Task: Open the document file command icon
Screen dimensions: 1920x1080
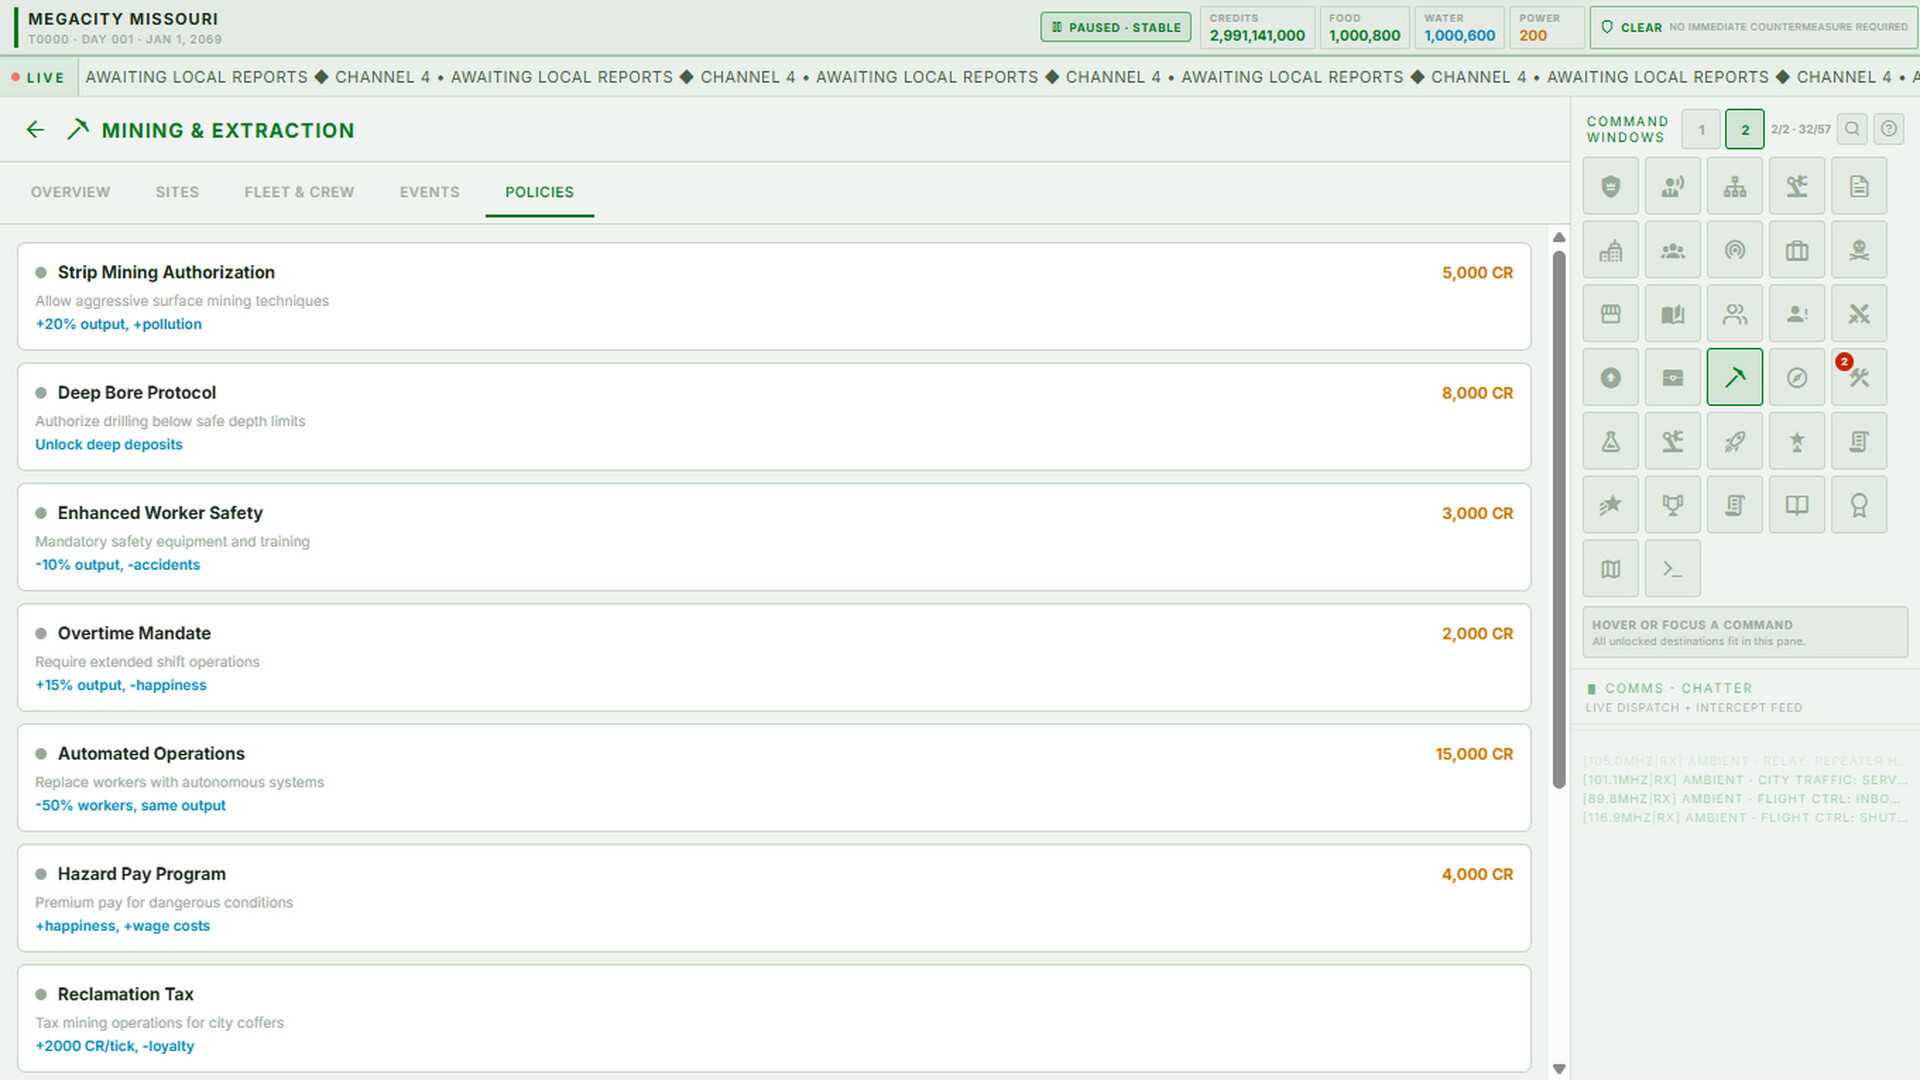Action: click(1858, 186)
